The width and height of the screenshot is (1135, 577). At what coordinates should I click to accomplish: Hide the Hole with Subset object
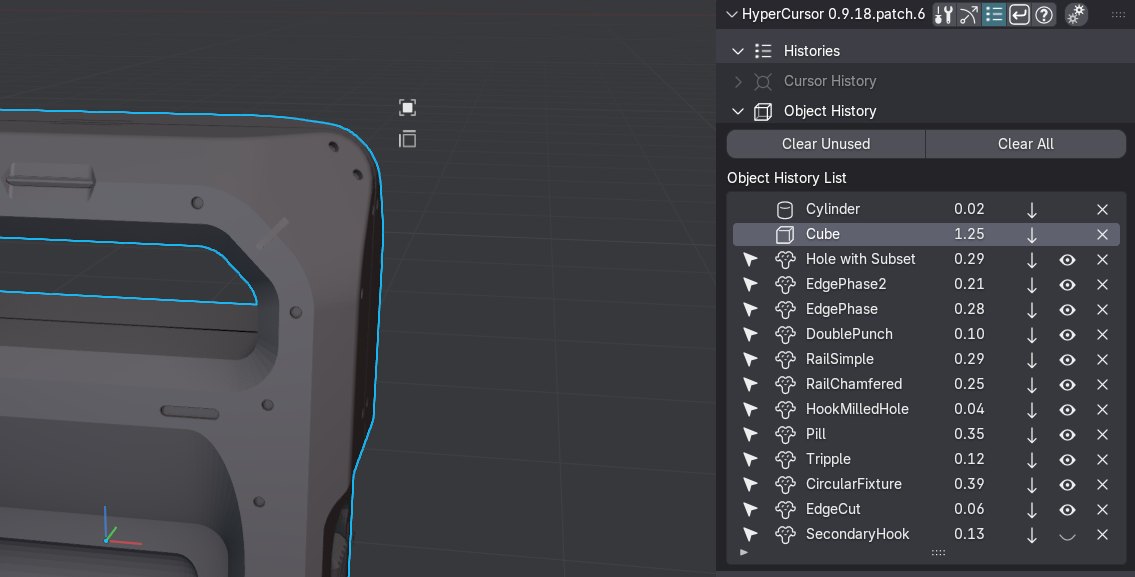pyautogui.click(x=1067, y=259)
